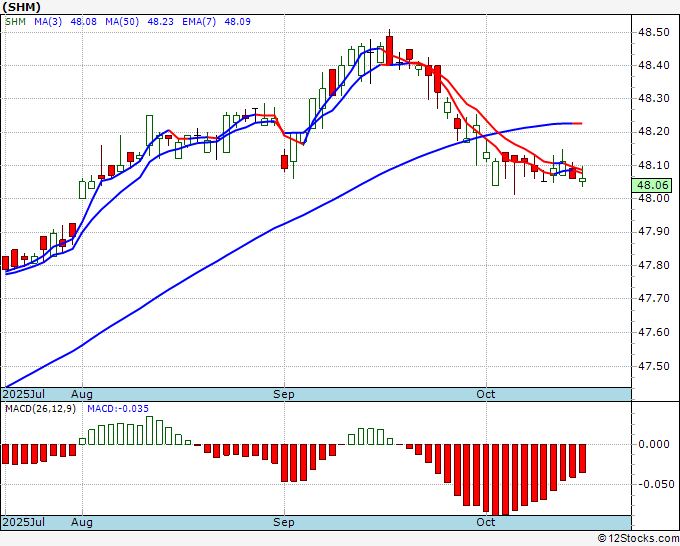Click the EMA(7) value 48.09
Viewport: 680px width, 546px height.
pos(237,21)
